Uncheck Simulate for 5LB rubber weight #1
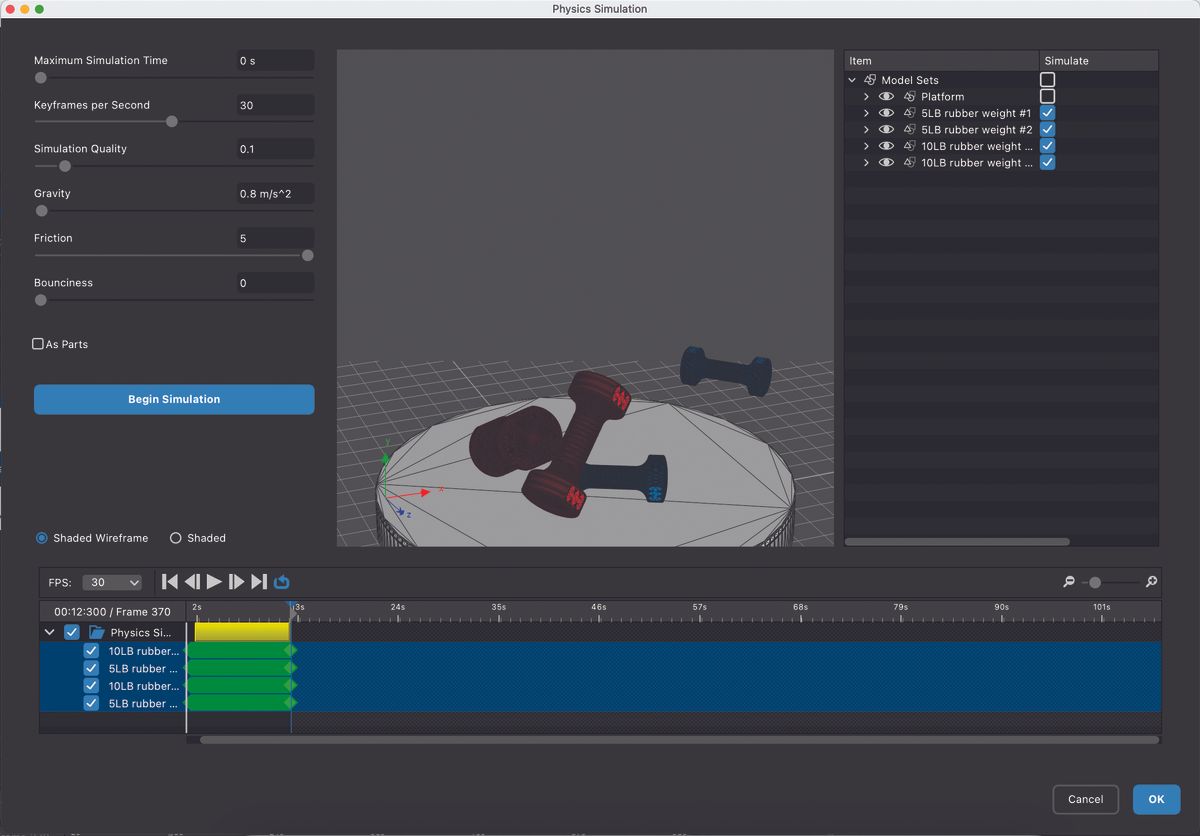The height and width of the screenshot is (836, 1200). [x=1047, y=112]
